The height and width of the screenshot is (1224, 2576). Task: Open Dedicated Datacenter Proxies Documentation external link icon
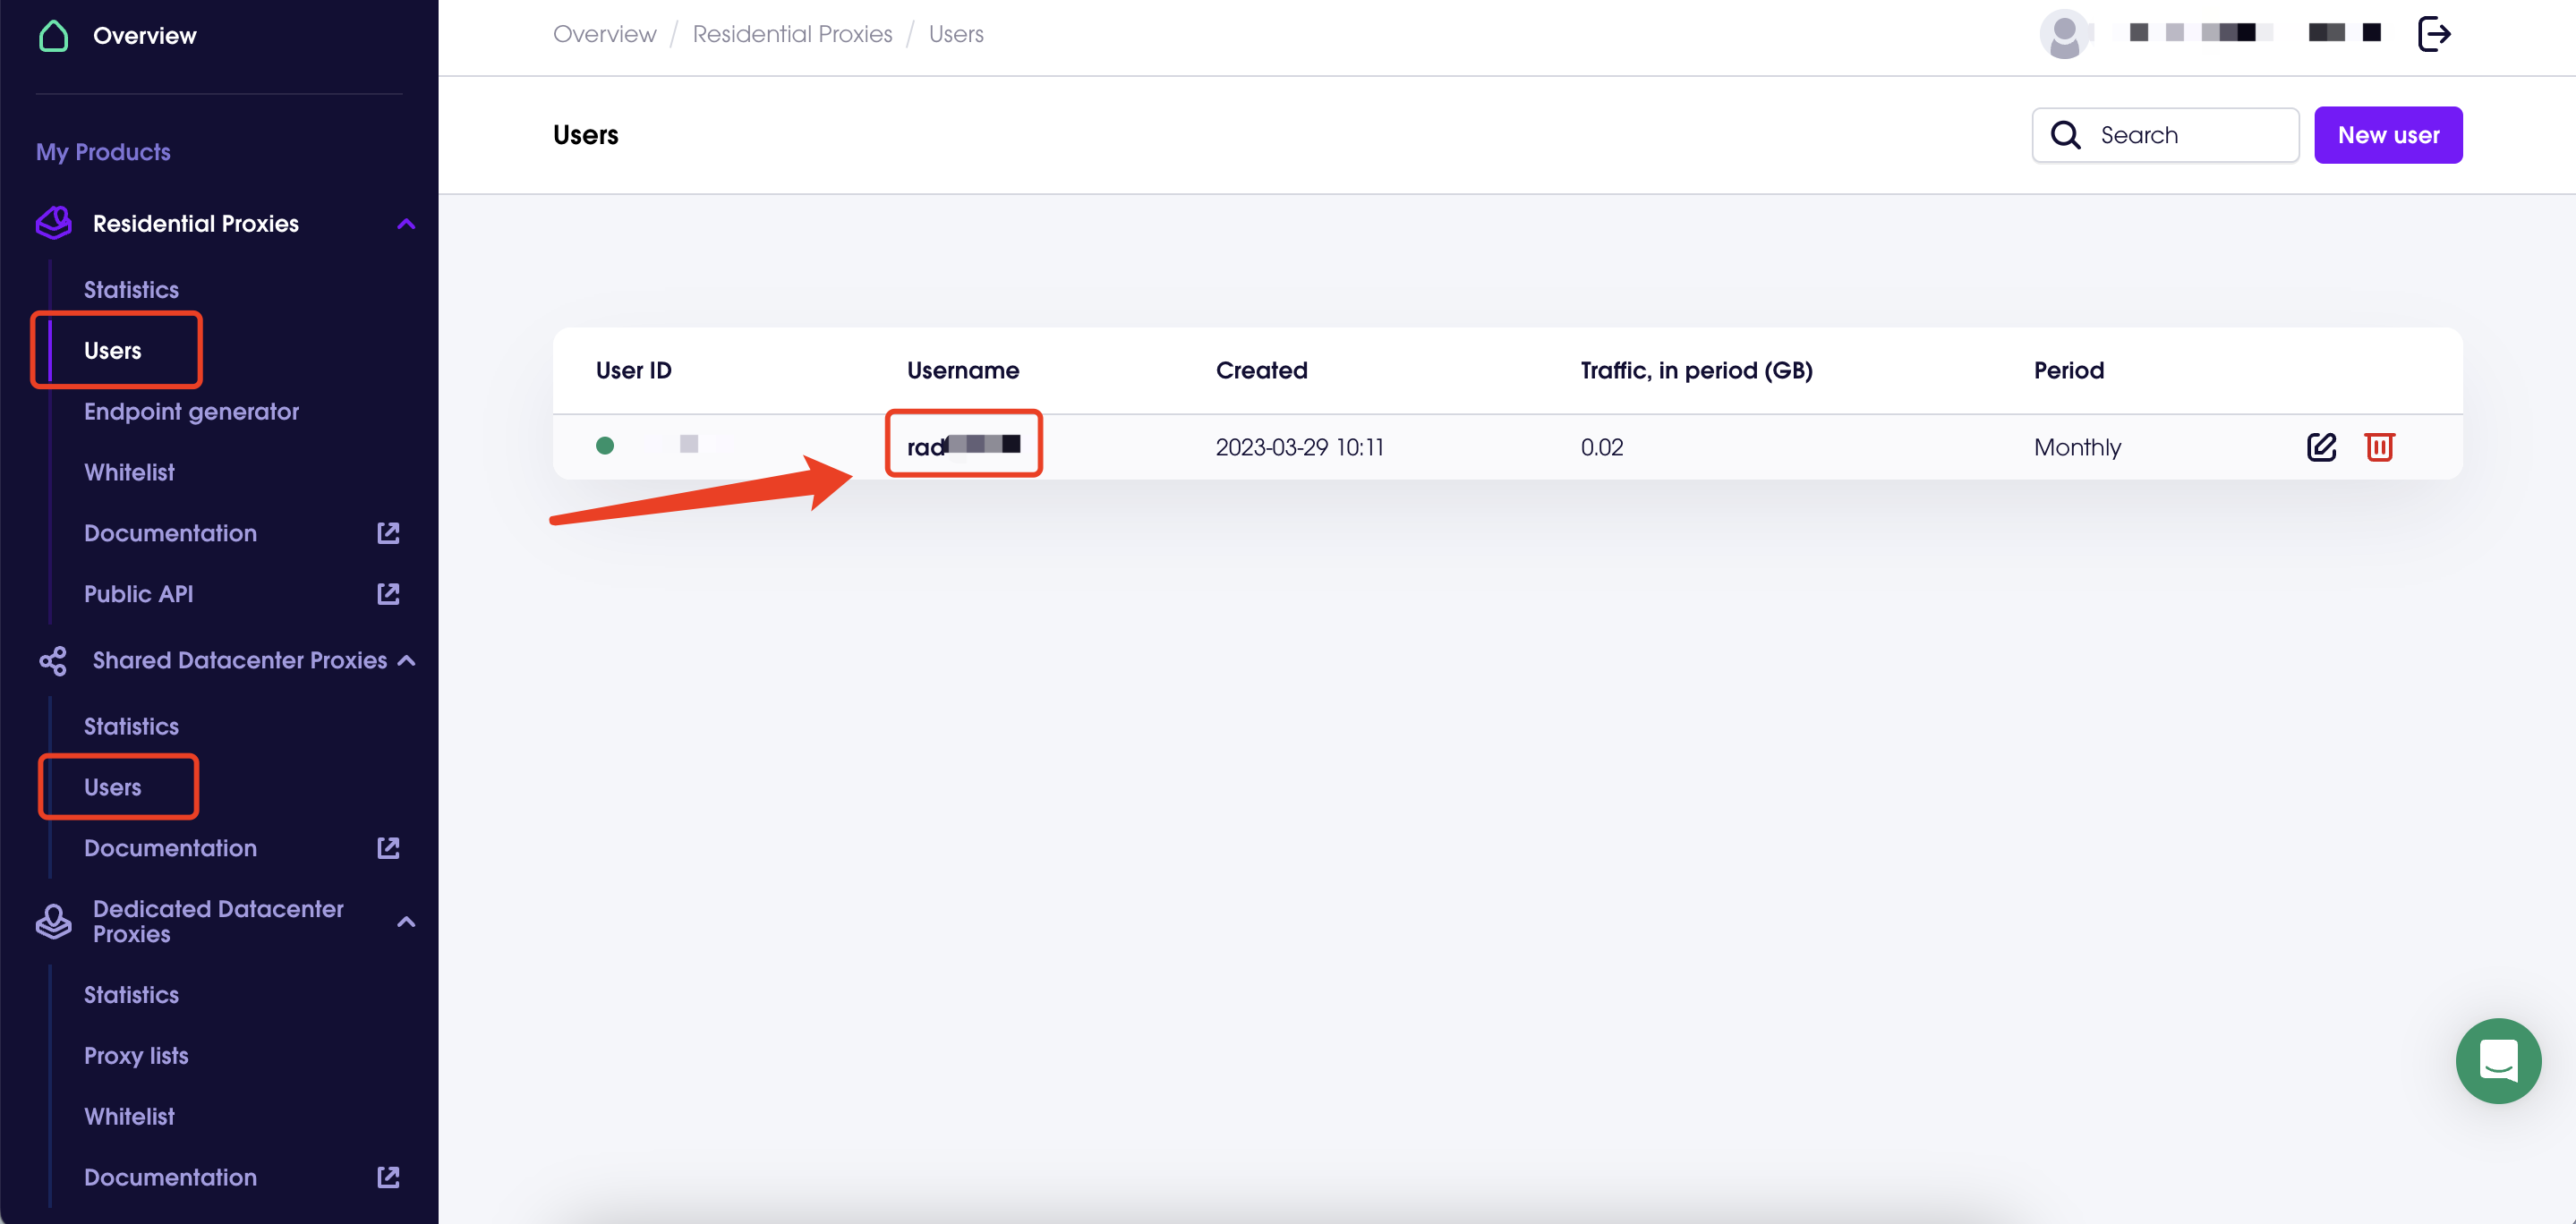click(x=388, y=1177)
